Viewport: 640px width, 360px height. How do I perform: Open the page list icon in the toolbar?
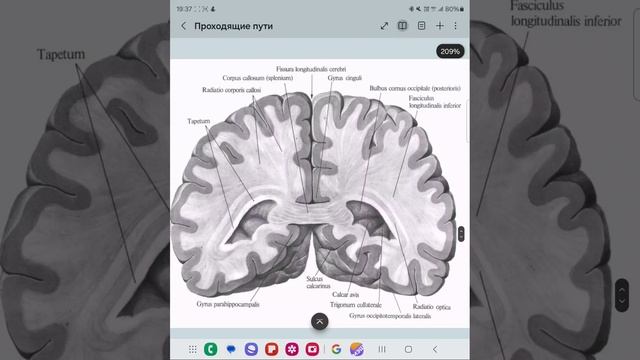coord(421,26)
